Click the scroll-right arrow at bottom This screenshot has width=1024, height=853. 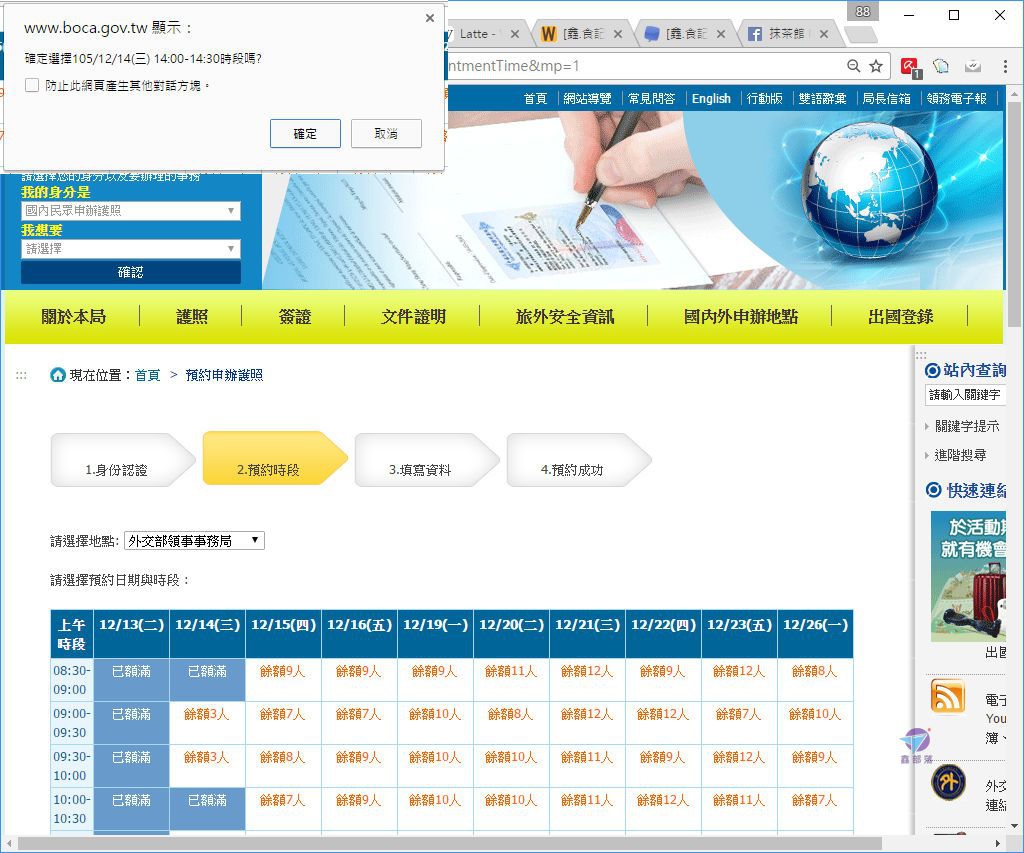[997, 843]
